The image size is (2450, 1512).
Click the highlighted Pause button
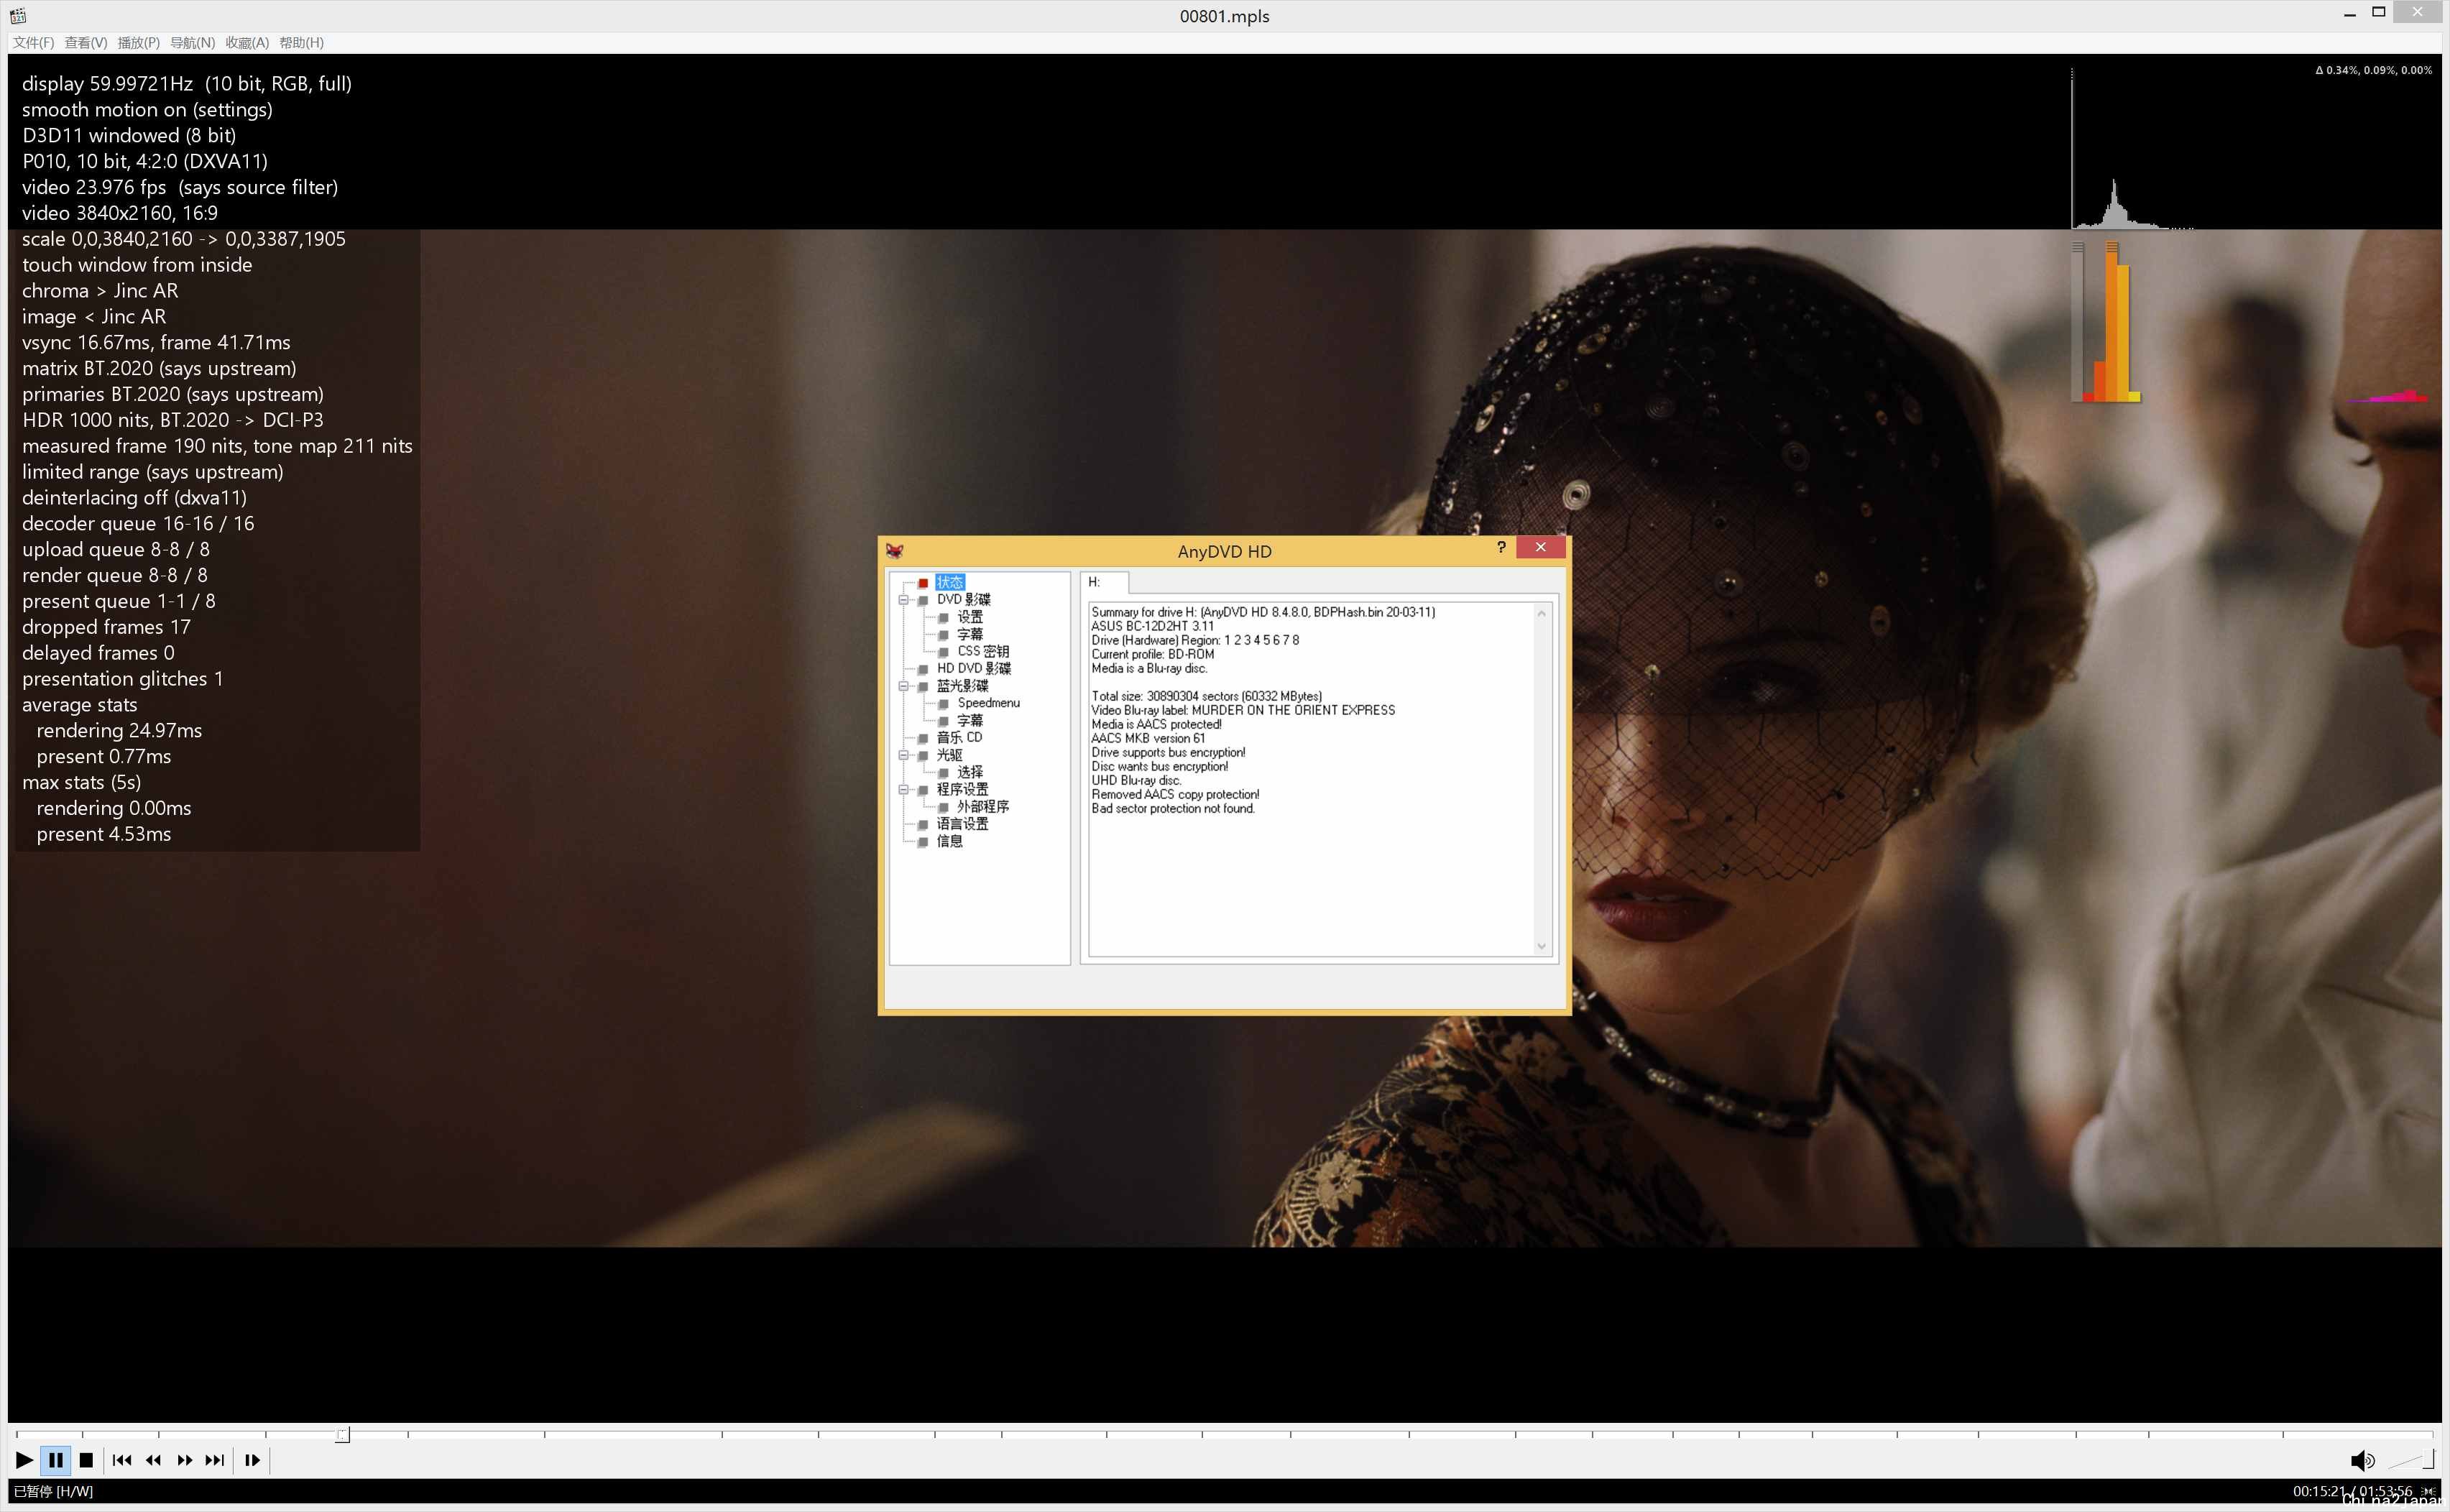tap(56, 1460)
